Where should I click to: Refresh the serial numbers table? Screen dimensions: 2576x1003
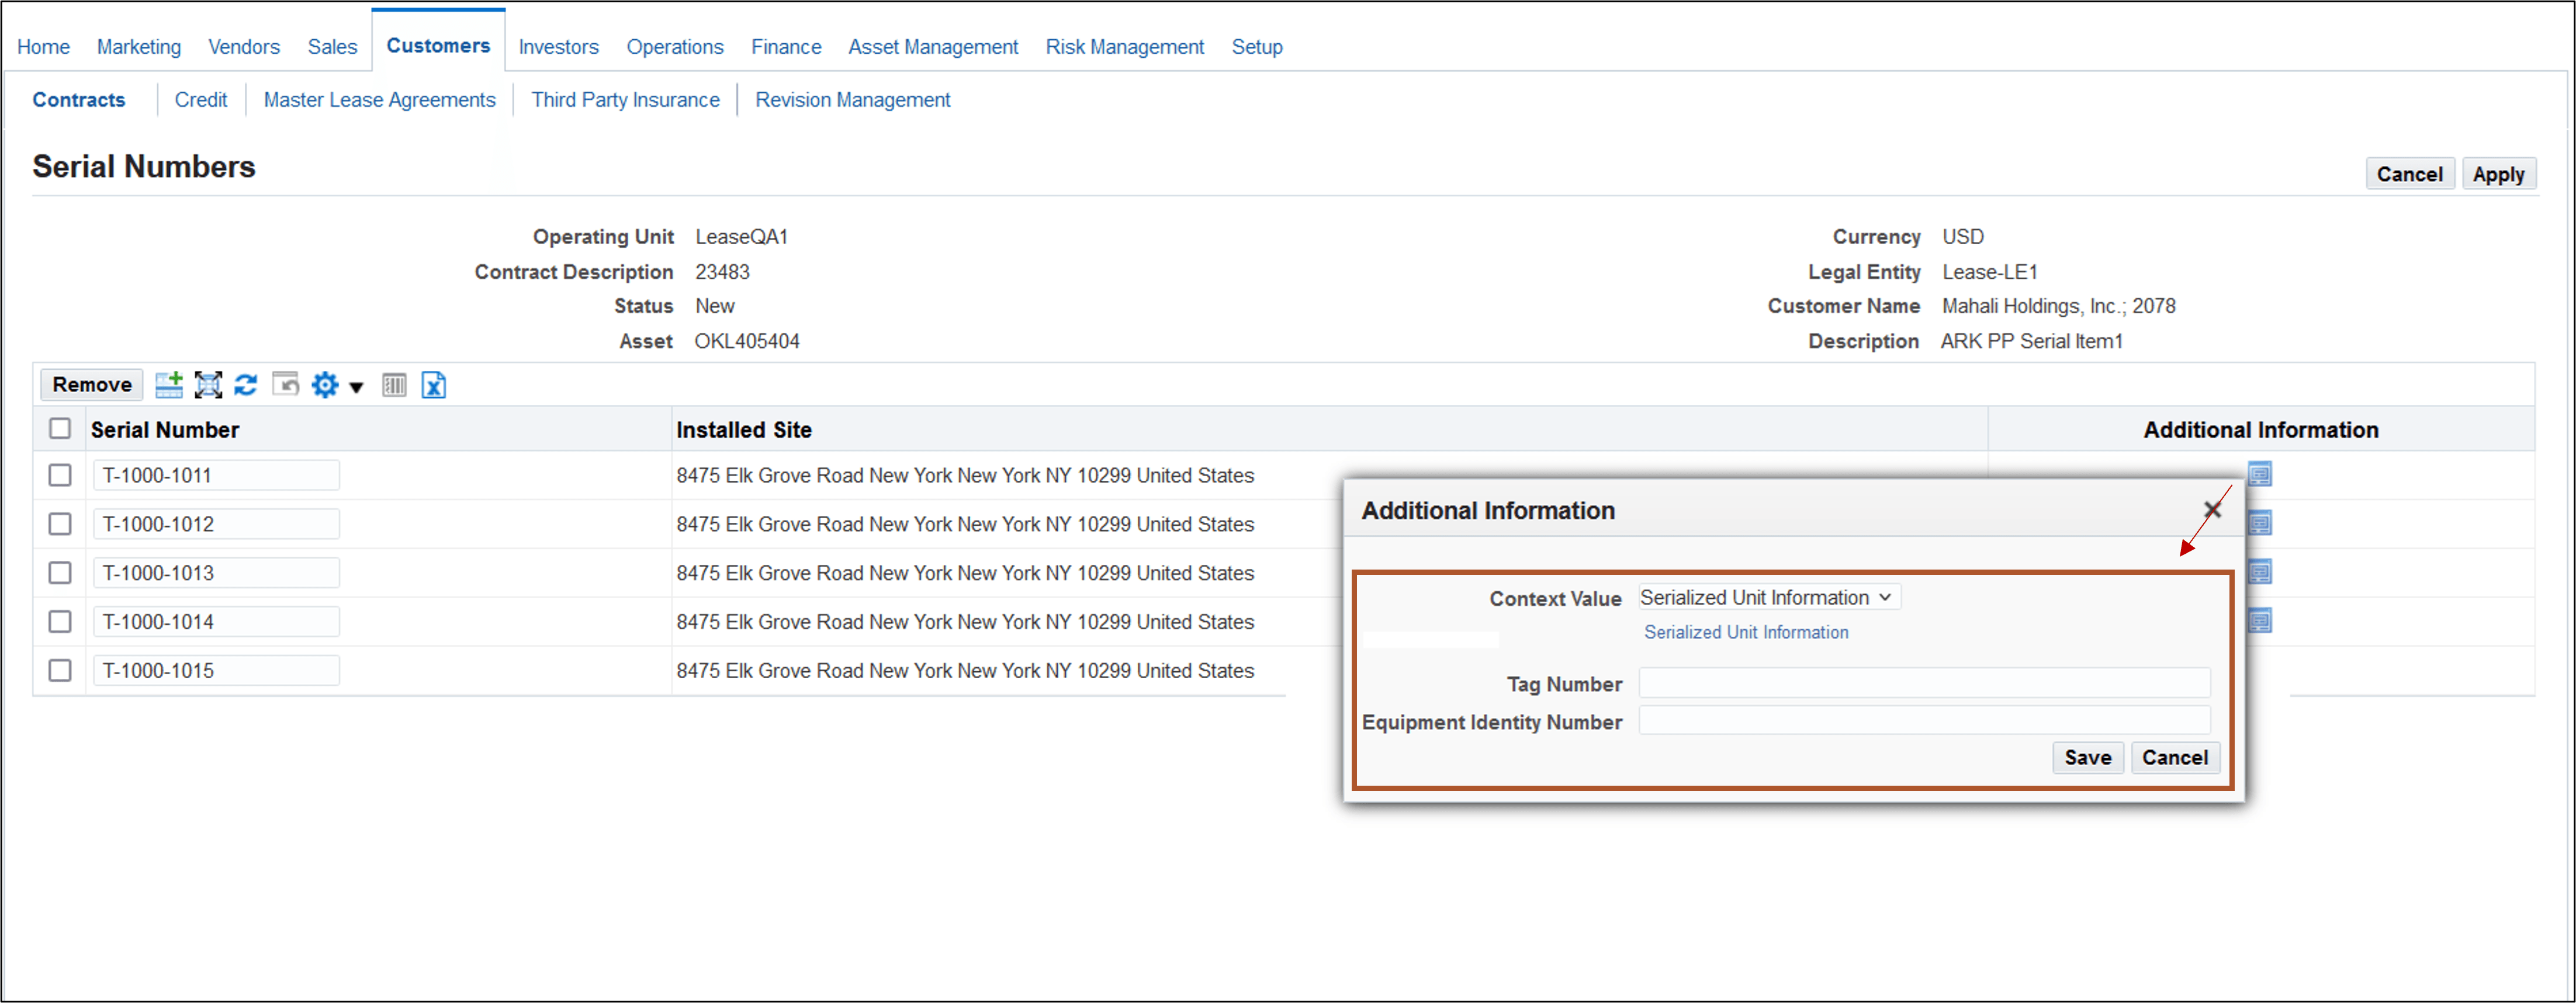[246, 385]
